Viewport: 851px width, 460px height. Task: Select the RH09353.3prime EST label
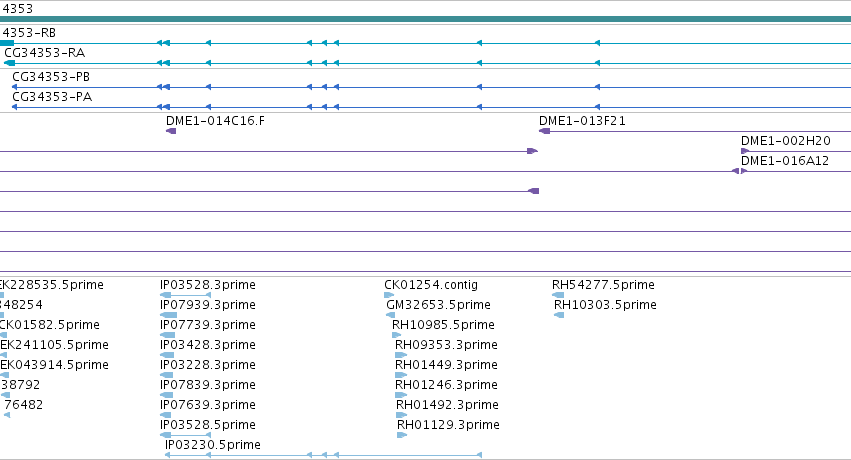(x=446, y=345)
